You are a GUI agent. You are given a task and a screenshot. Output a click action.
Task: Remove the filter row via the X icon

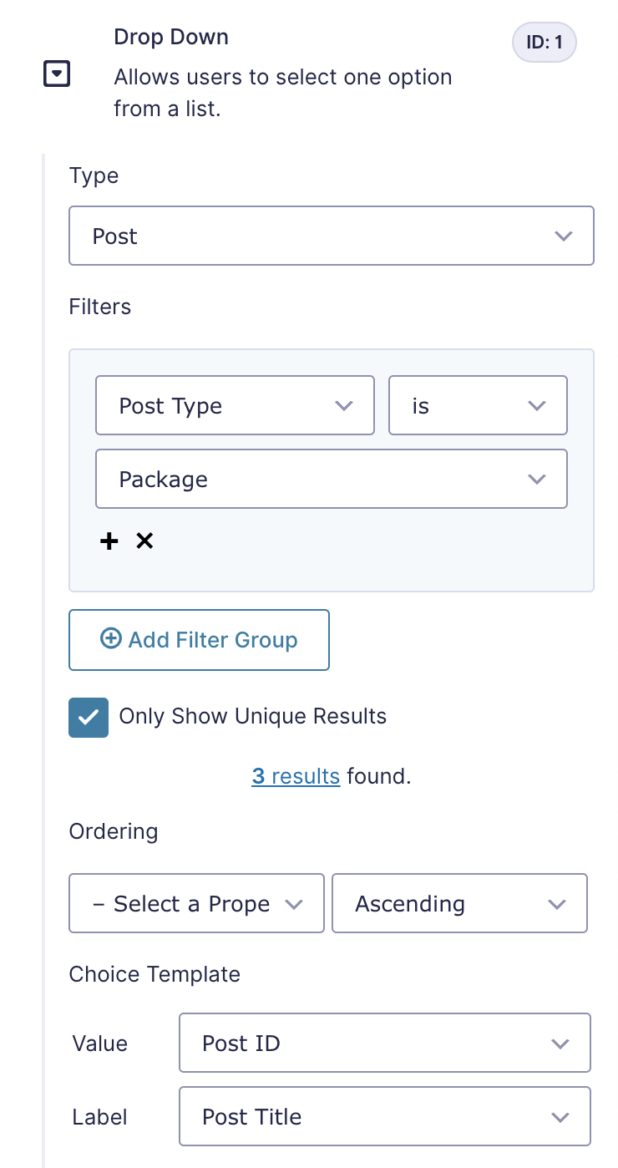pyautogui.click(x=144, y=540)
